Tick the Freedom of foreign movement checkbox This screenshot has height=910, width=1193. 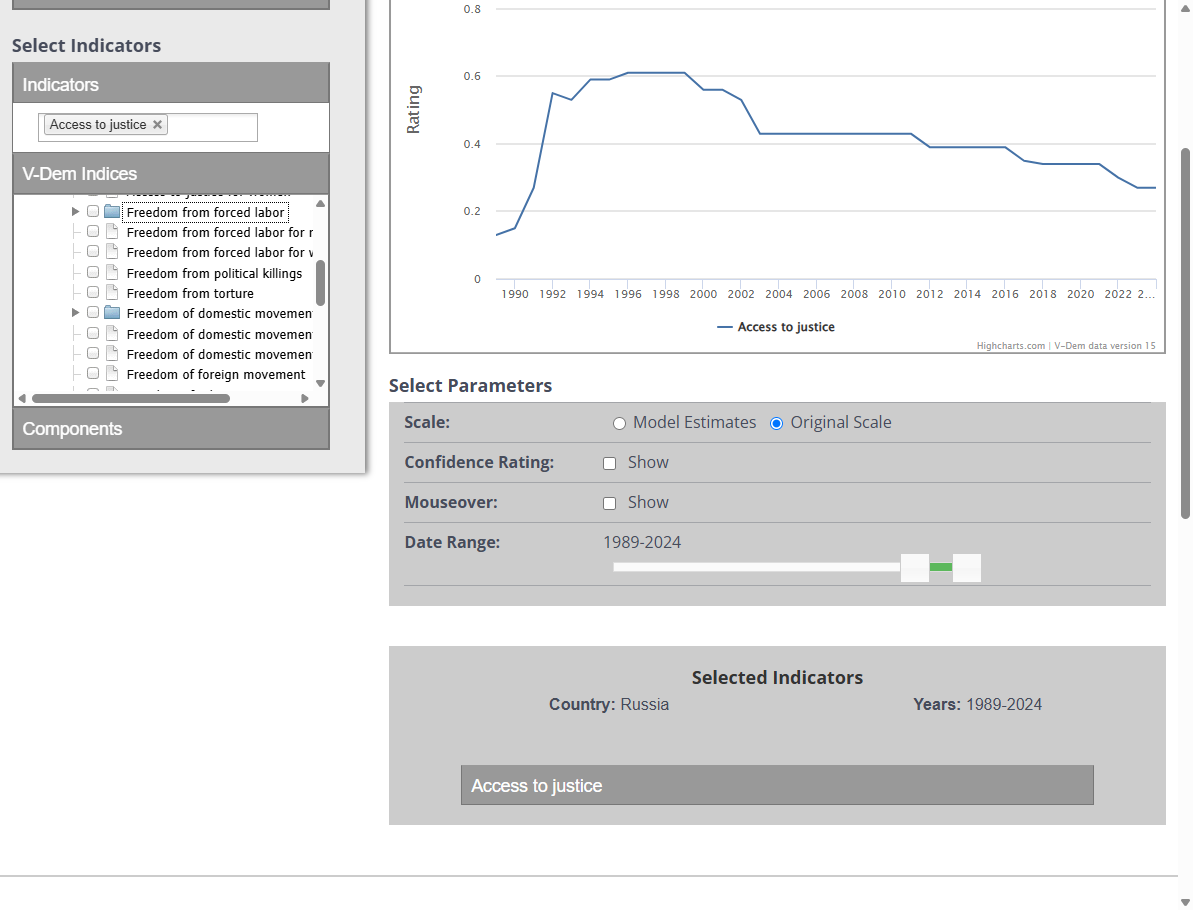point(93,374)
